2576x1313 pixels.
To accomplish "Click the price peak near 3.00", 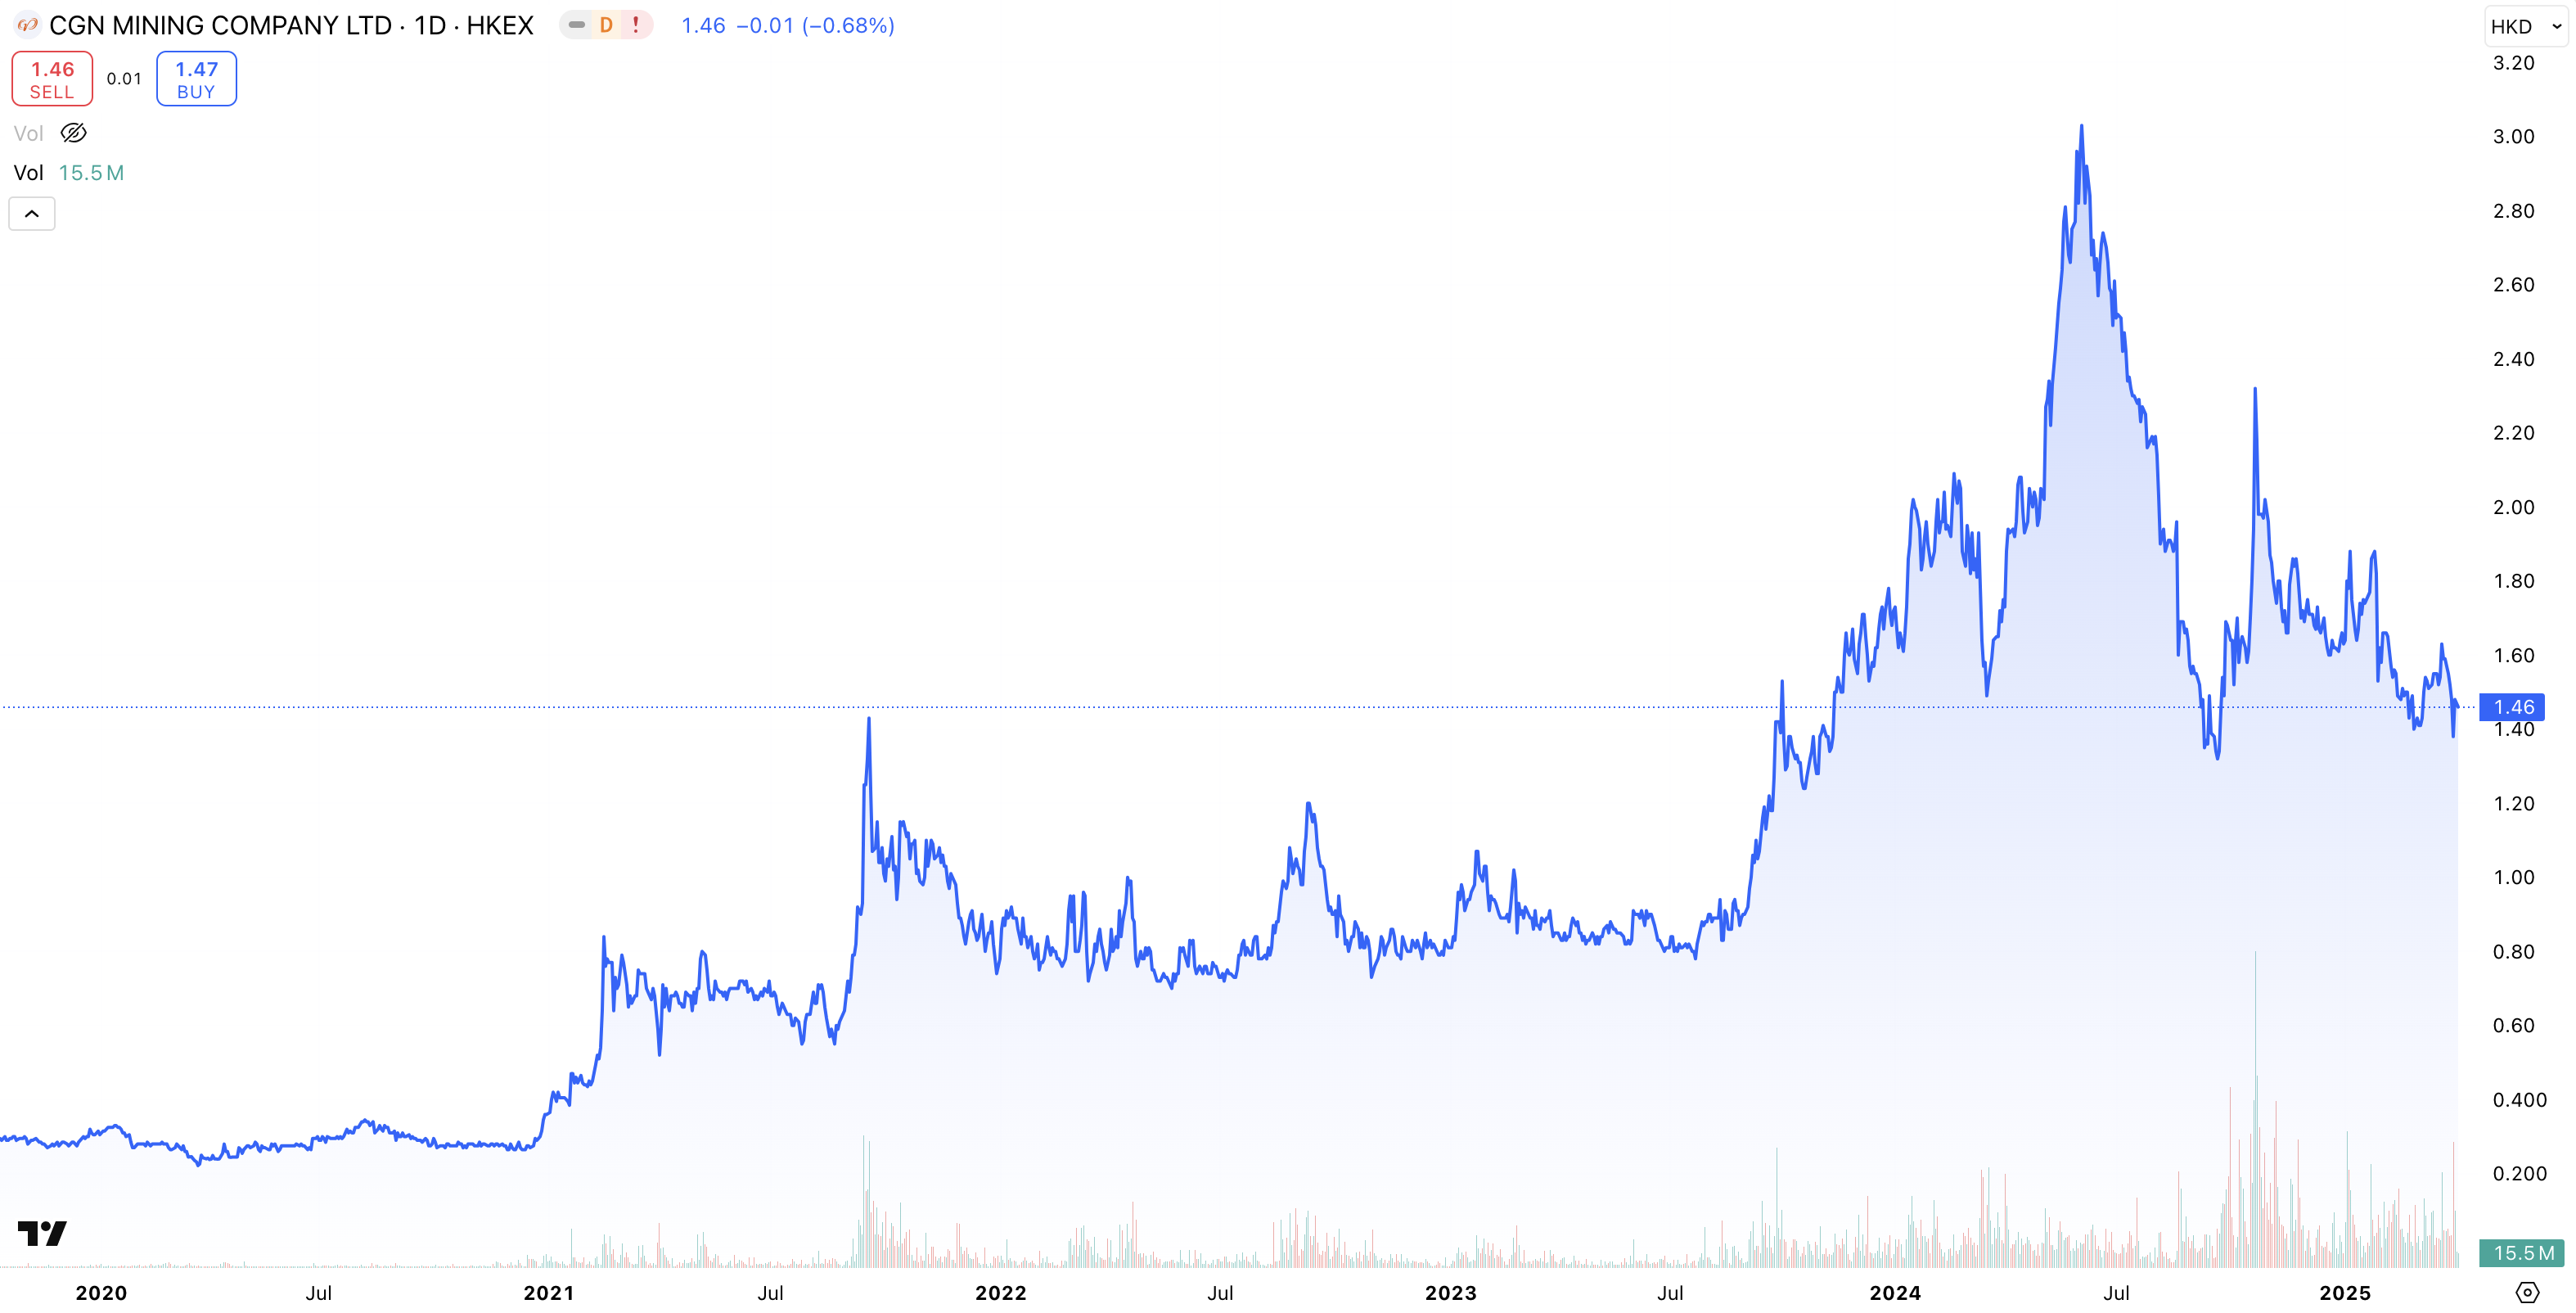I will click(x=2081, y=127).
